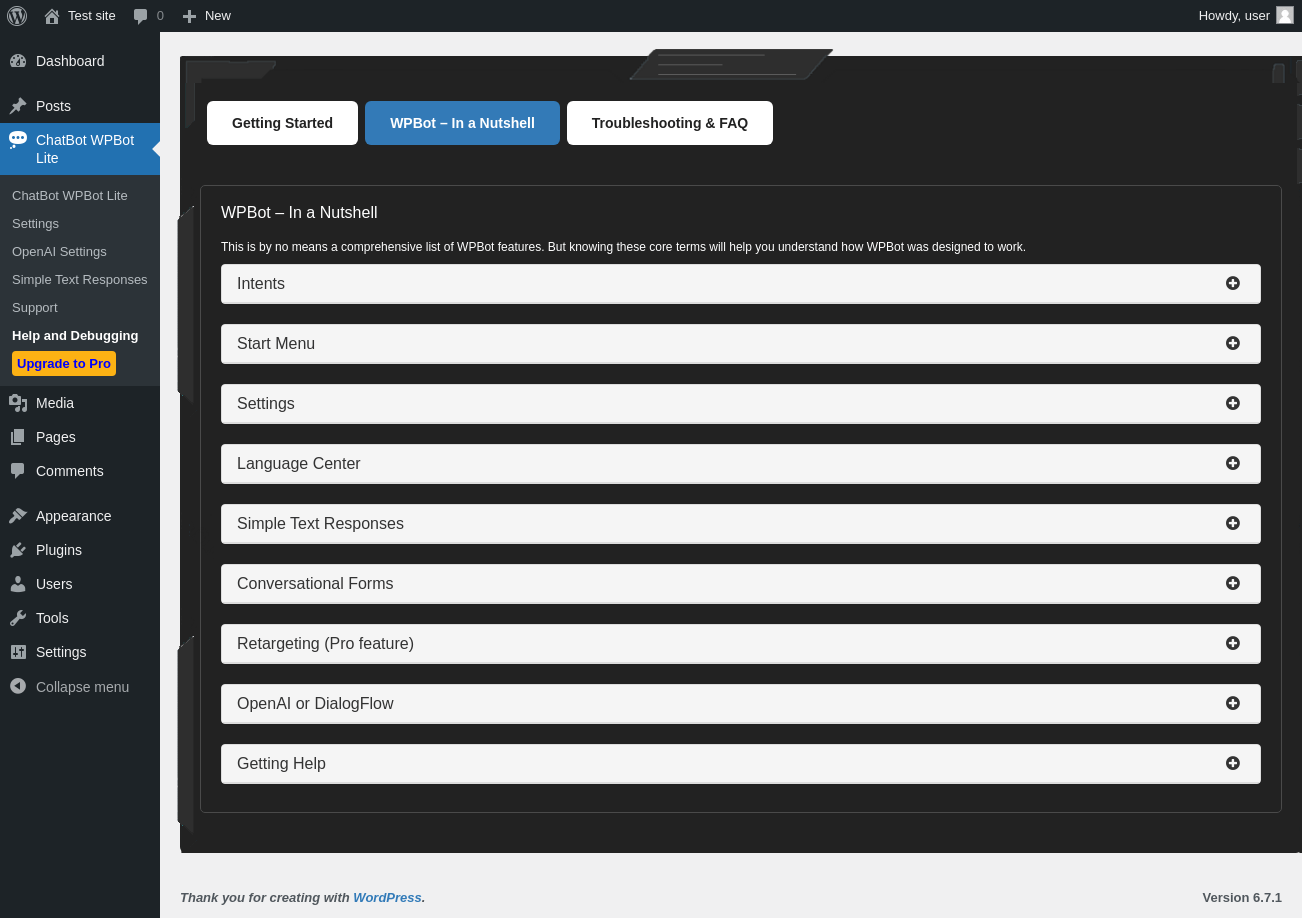Click the Collapse menu arrow icon
This screenshot has width=1302, height=918.
coord(18,686)
